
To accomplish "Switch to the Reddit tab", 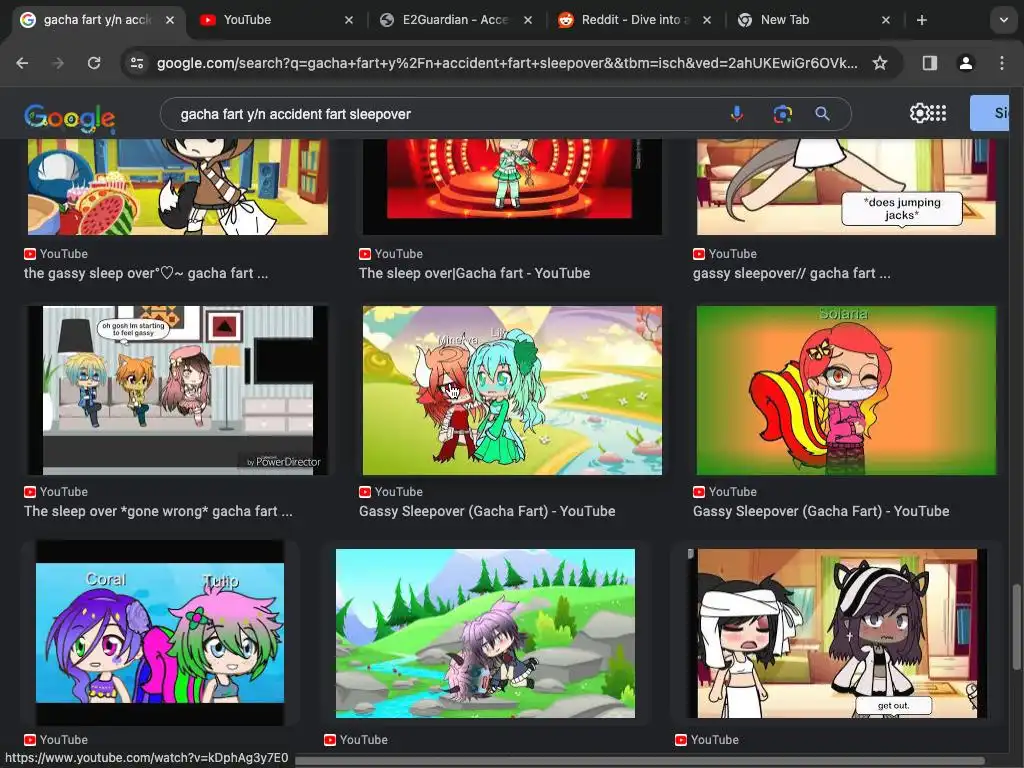I will [x=634, y=20].
